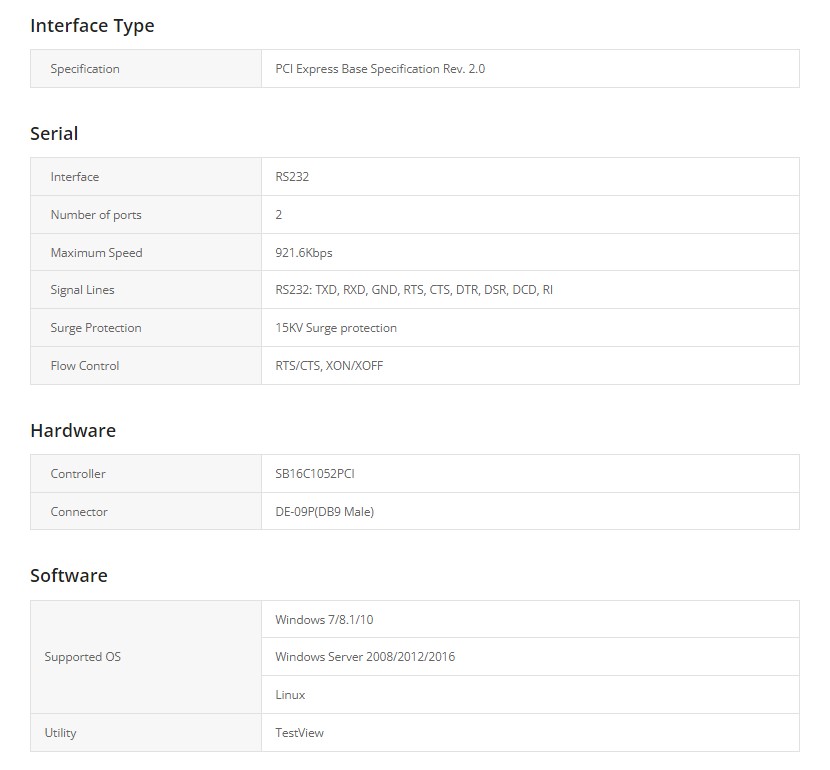Select the Number of ports label
The height and width of the screenshot is (770, 830).
[x=96, y=215]
